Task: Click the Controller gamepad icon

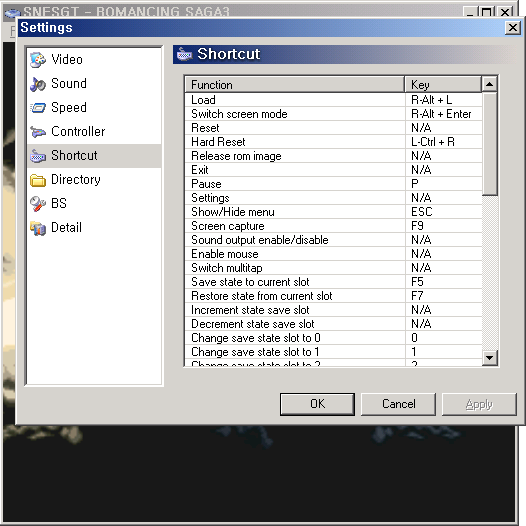Action: point(38,132)
